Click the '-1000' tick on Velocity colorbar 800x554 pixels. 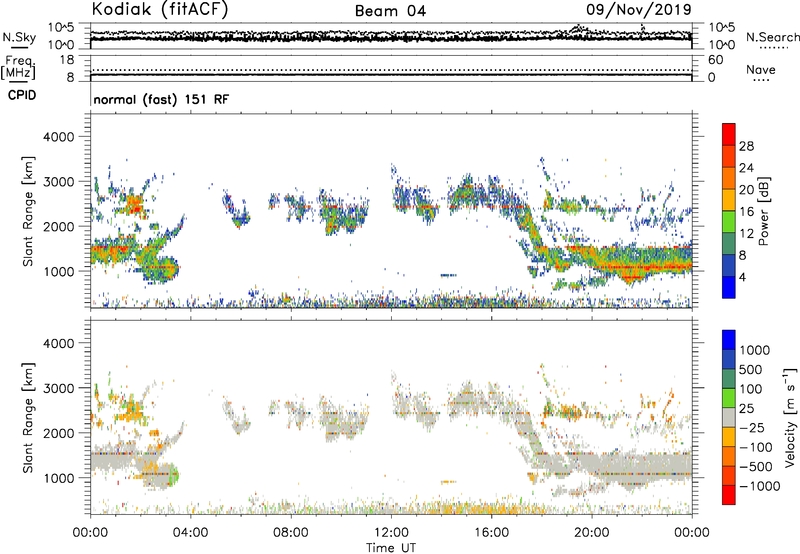click(760, 486)
